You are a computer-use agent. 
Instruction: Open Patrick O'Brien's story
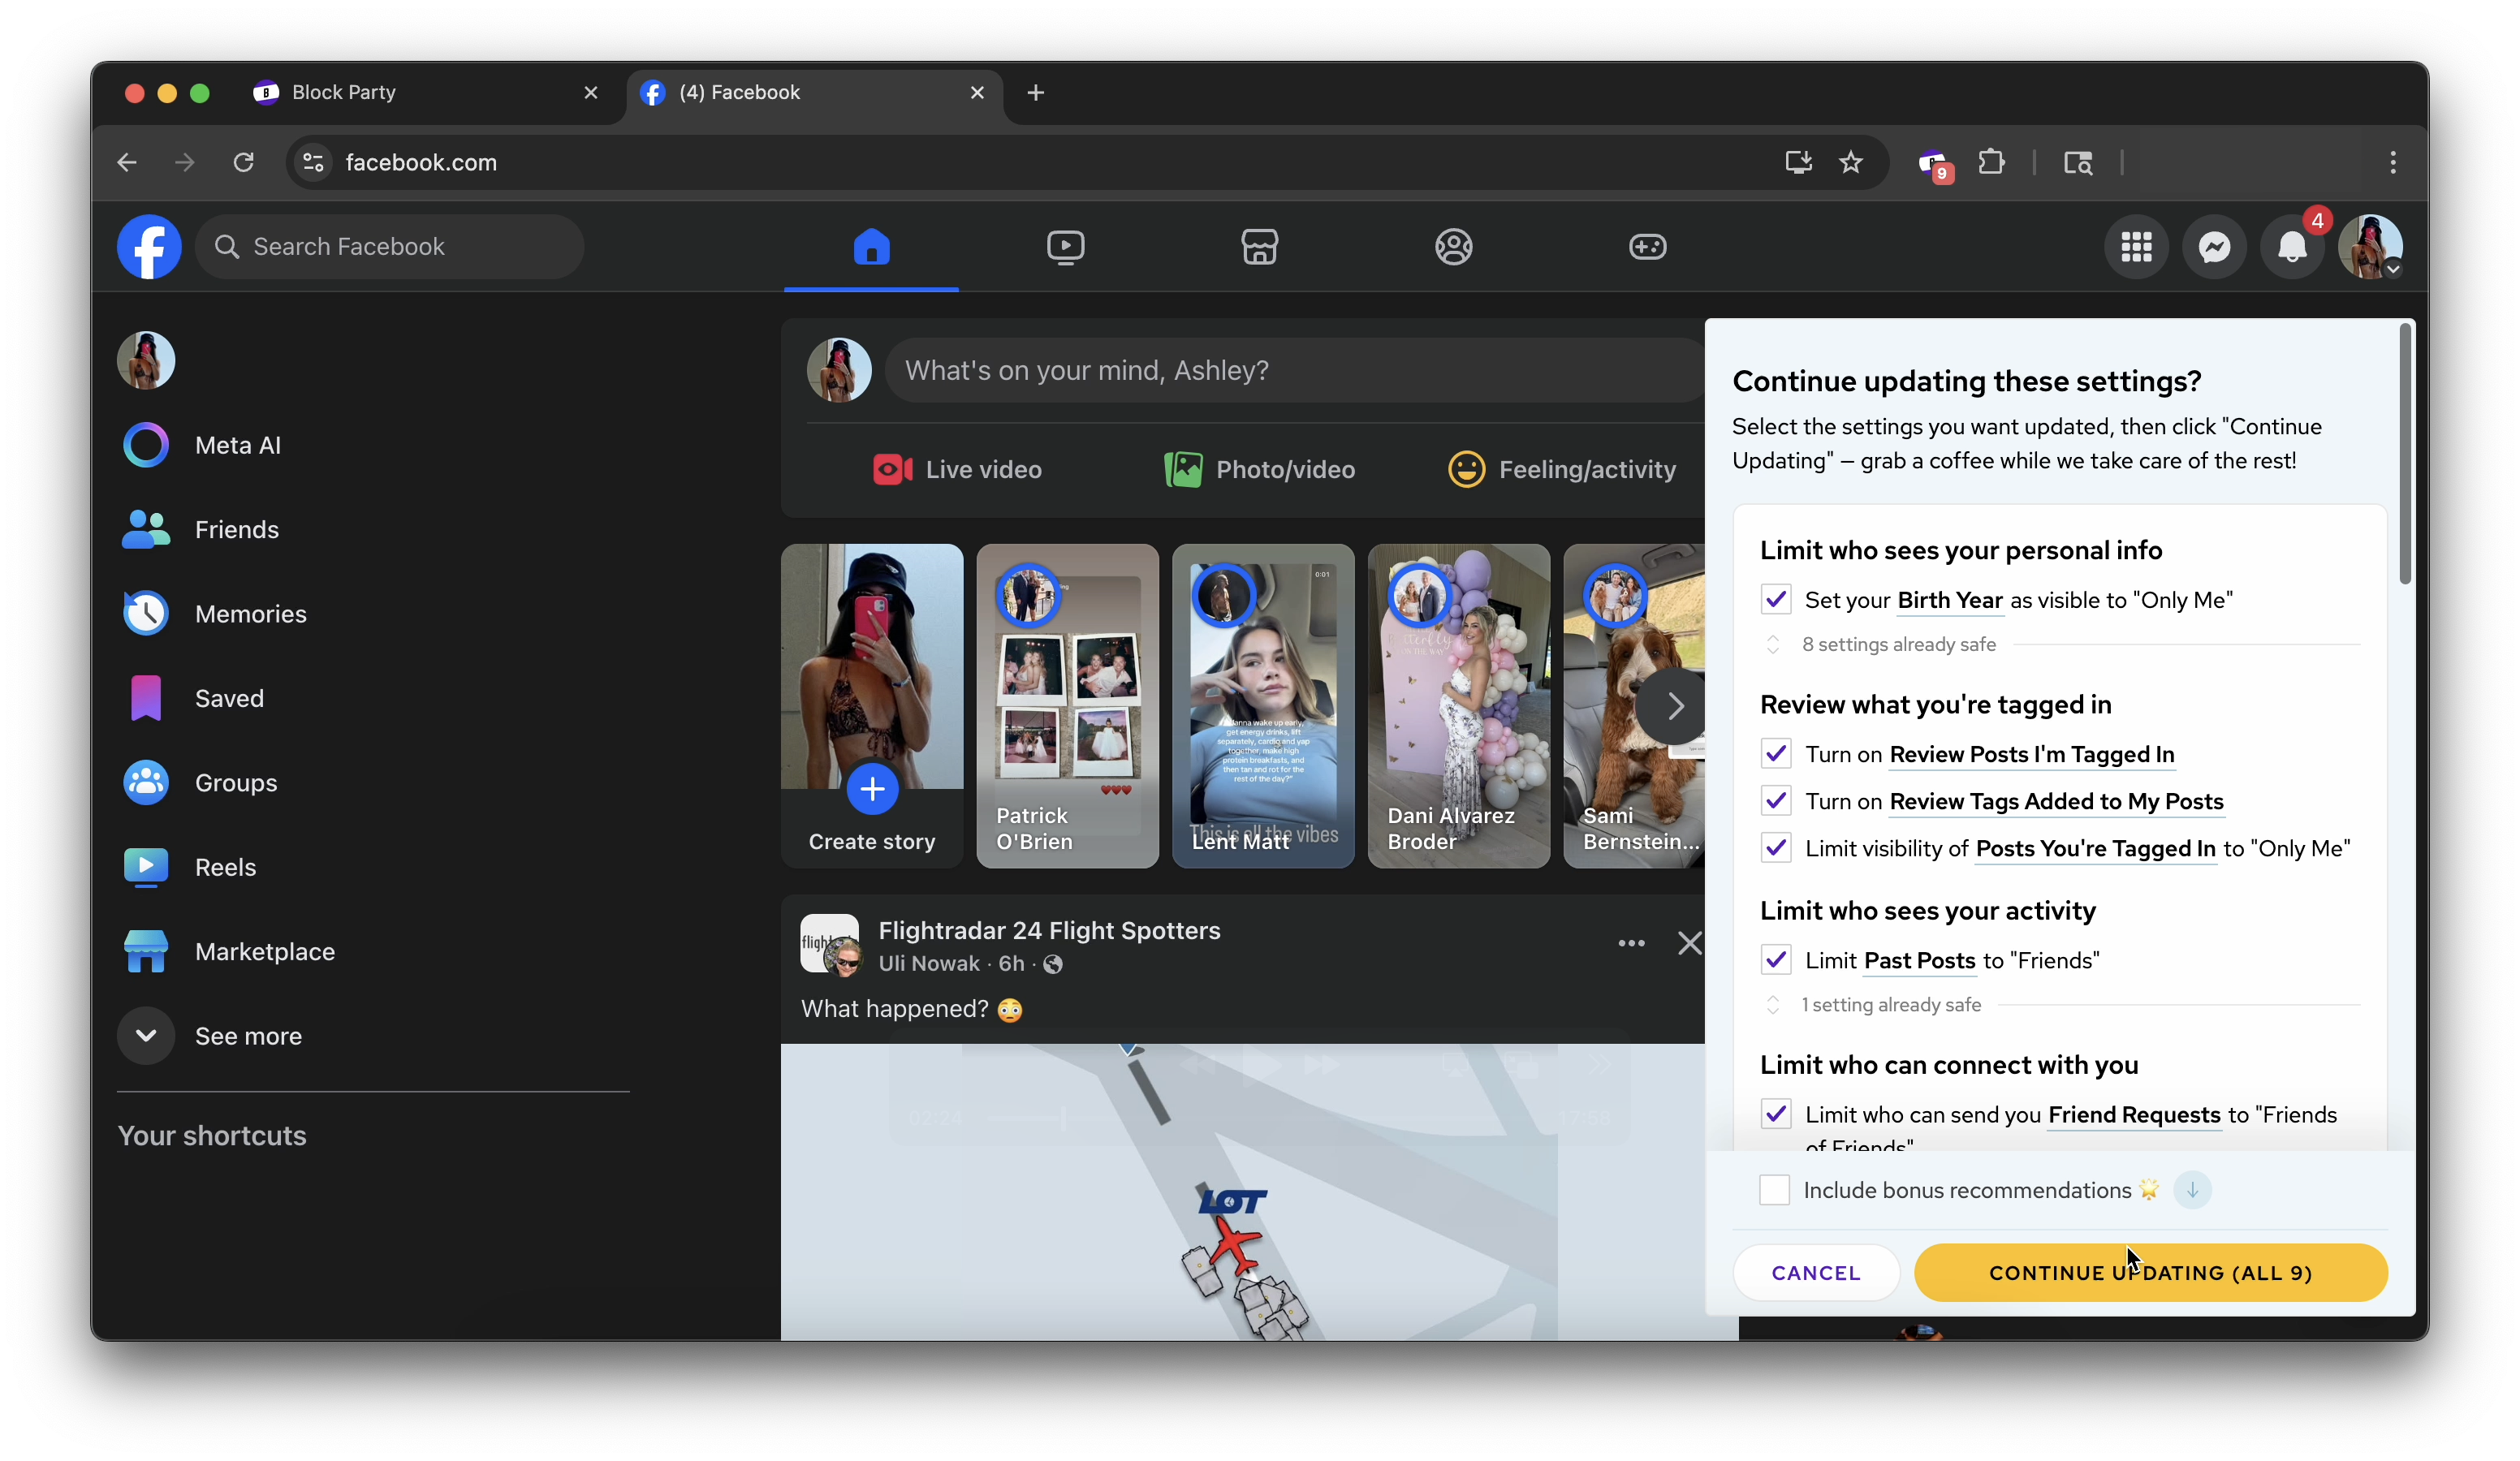(1067, 706)
